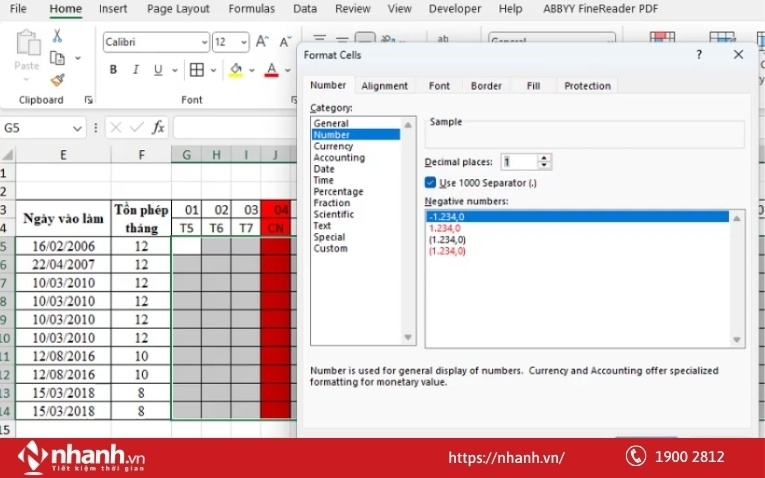The image size is (765, 478).
Task: Open the Calibri font name dropdown
Action: pyautogui.click(x=204, y=42)
